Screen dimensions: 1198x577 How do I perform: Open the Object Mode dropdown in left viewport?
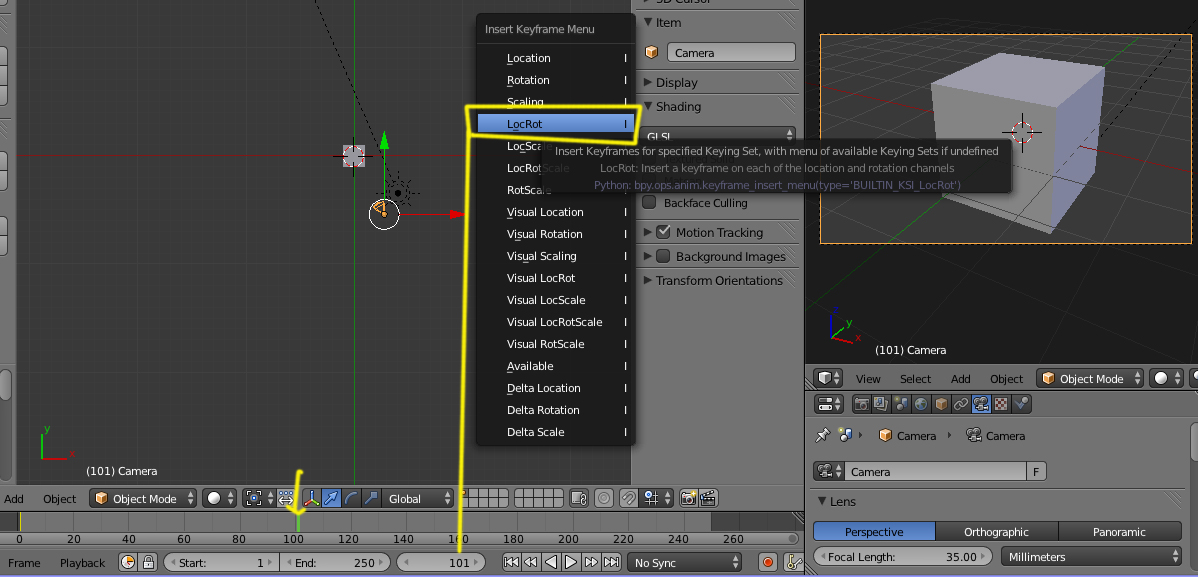pos(143,499)
